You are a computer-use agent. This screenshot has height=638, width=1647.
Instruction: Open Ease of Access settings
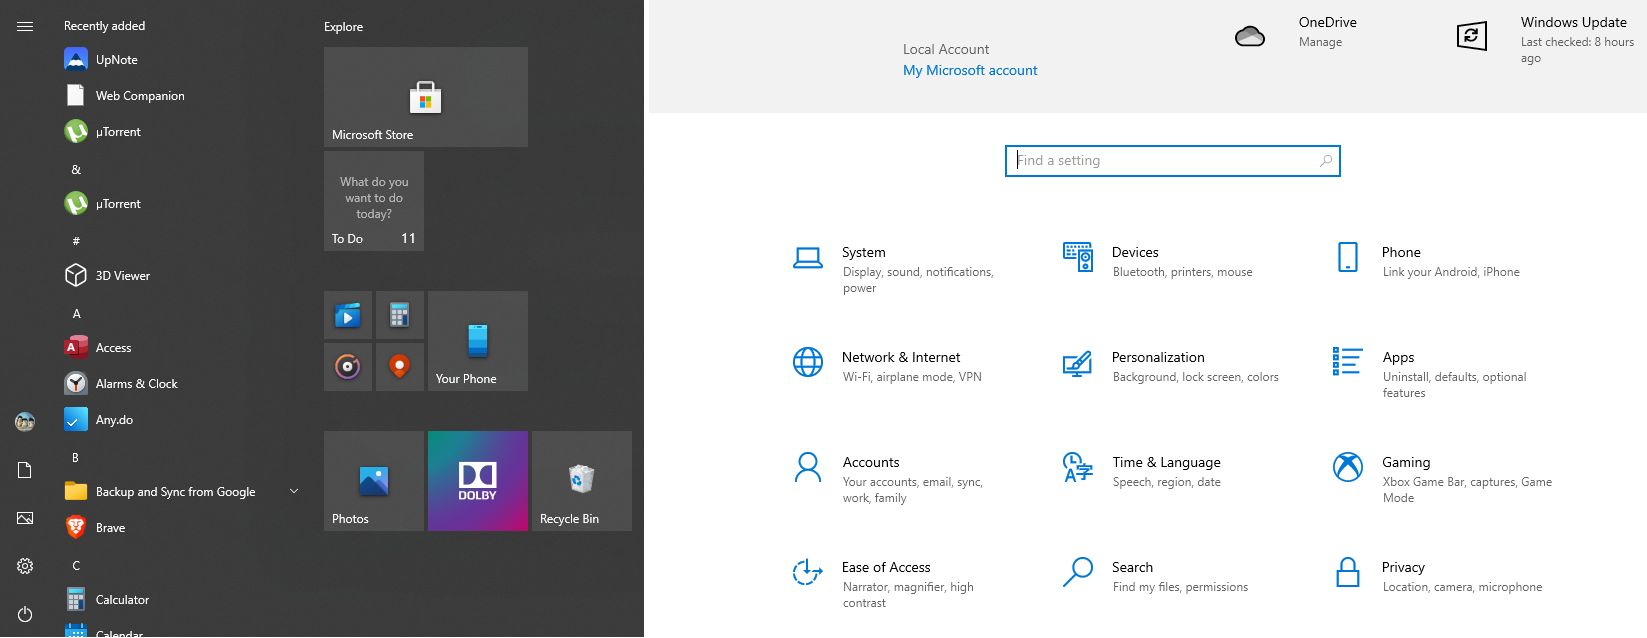tap(884, 584)
